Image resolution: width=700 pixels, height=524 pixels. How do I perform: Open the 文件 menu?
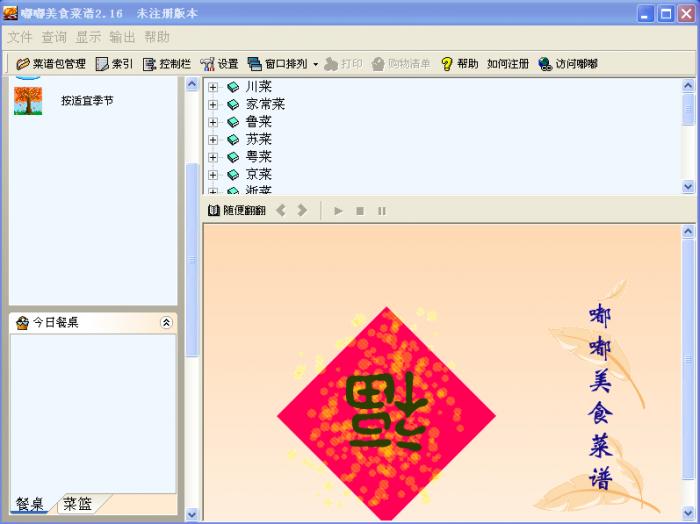point(20,37)
